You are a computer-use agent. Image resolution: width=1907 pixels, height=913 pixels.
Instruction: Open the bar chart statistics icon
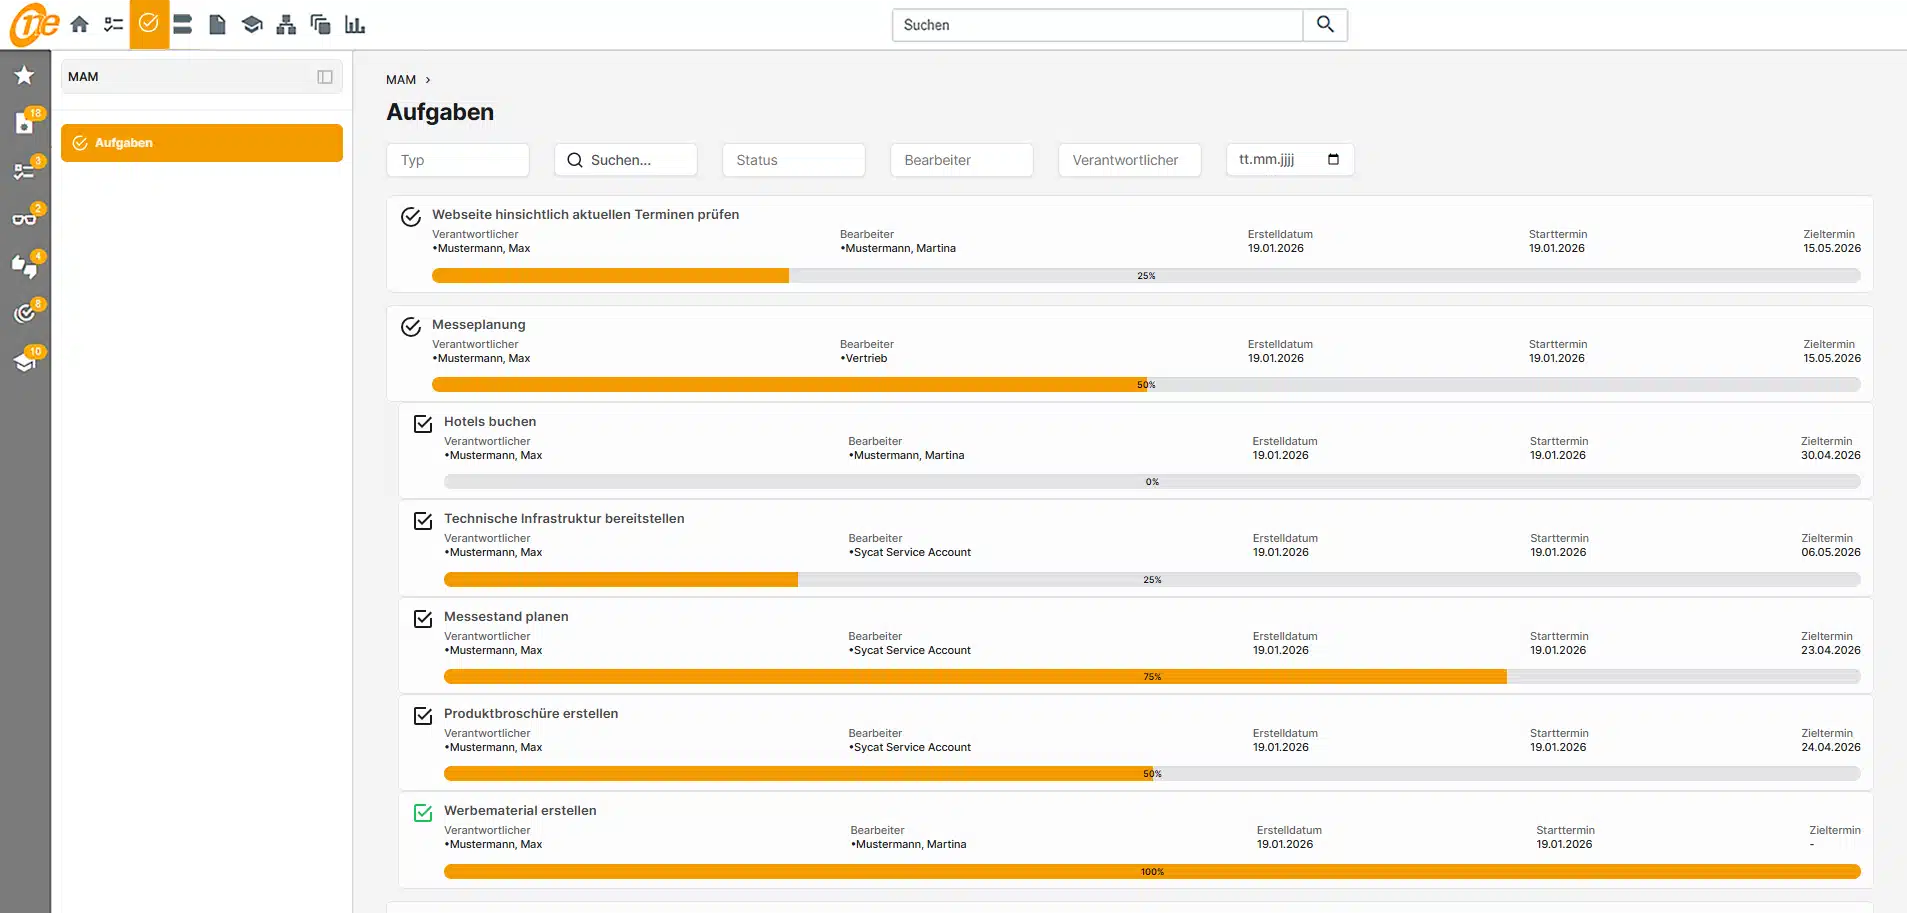[355, 25]
